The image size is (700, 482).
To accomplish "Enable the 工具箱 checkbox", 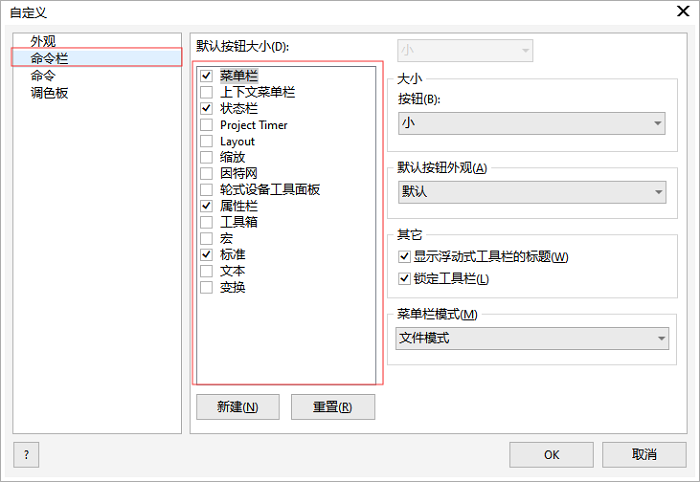I will coord(206,222).
